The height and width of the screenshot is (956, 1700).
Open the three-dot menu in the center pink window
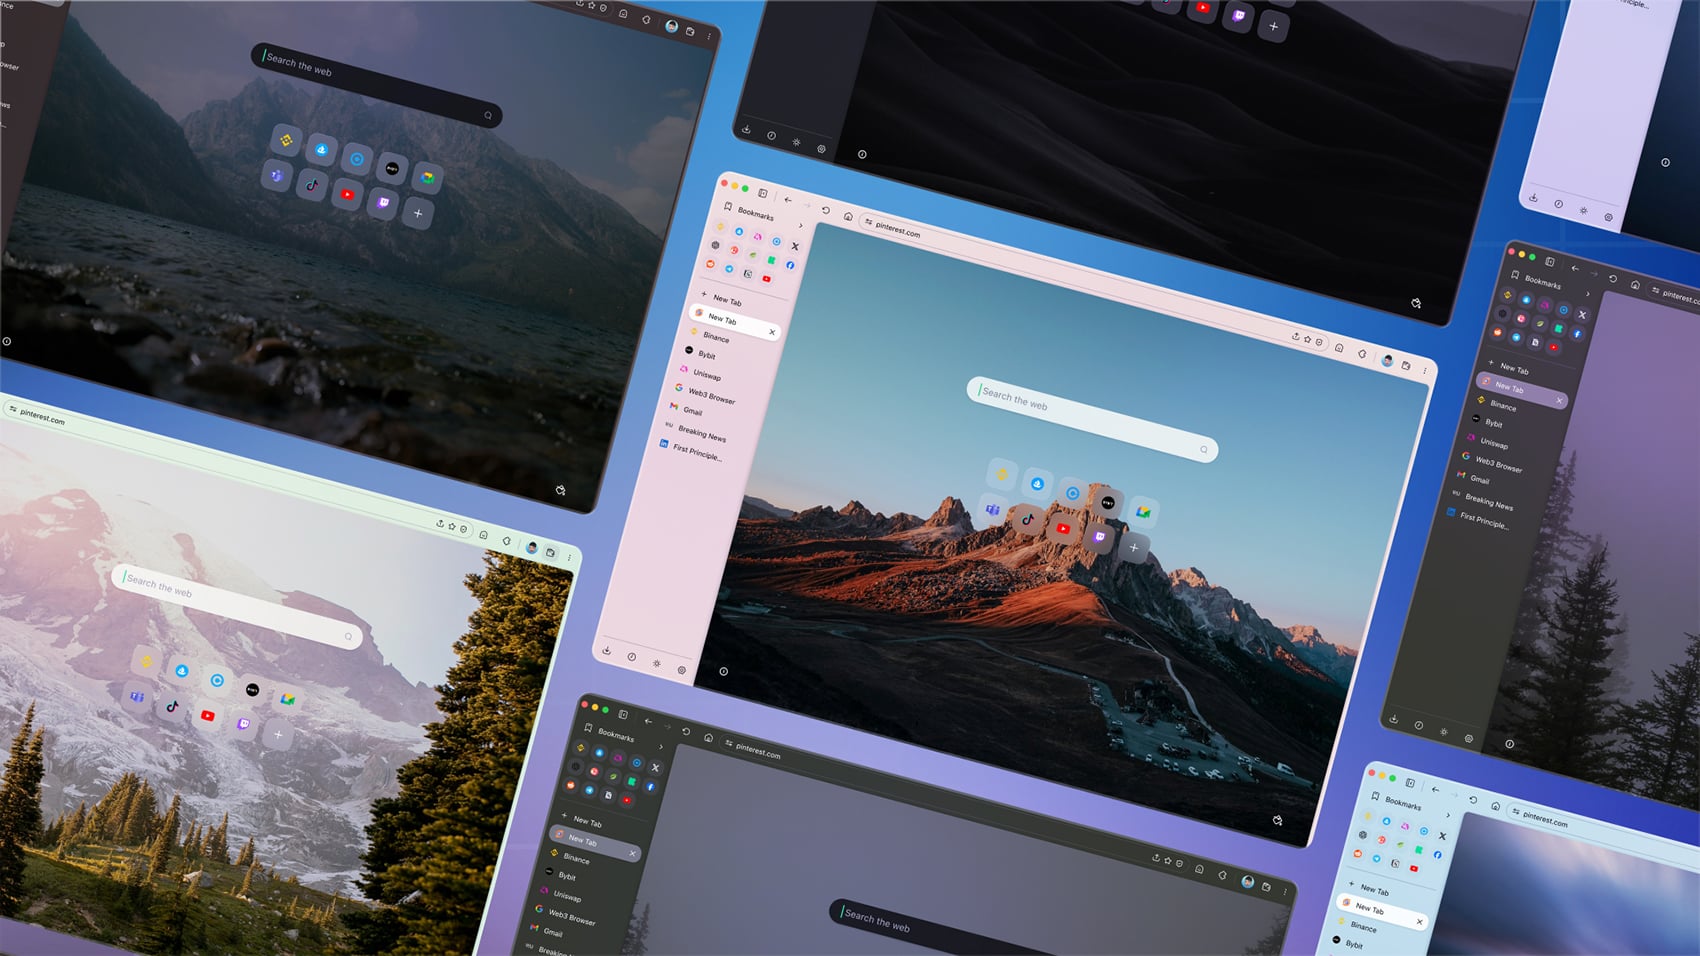(x=1425, y=370)
